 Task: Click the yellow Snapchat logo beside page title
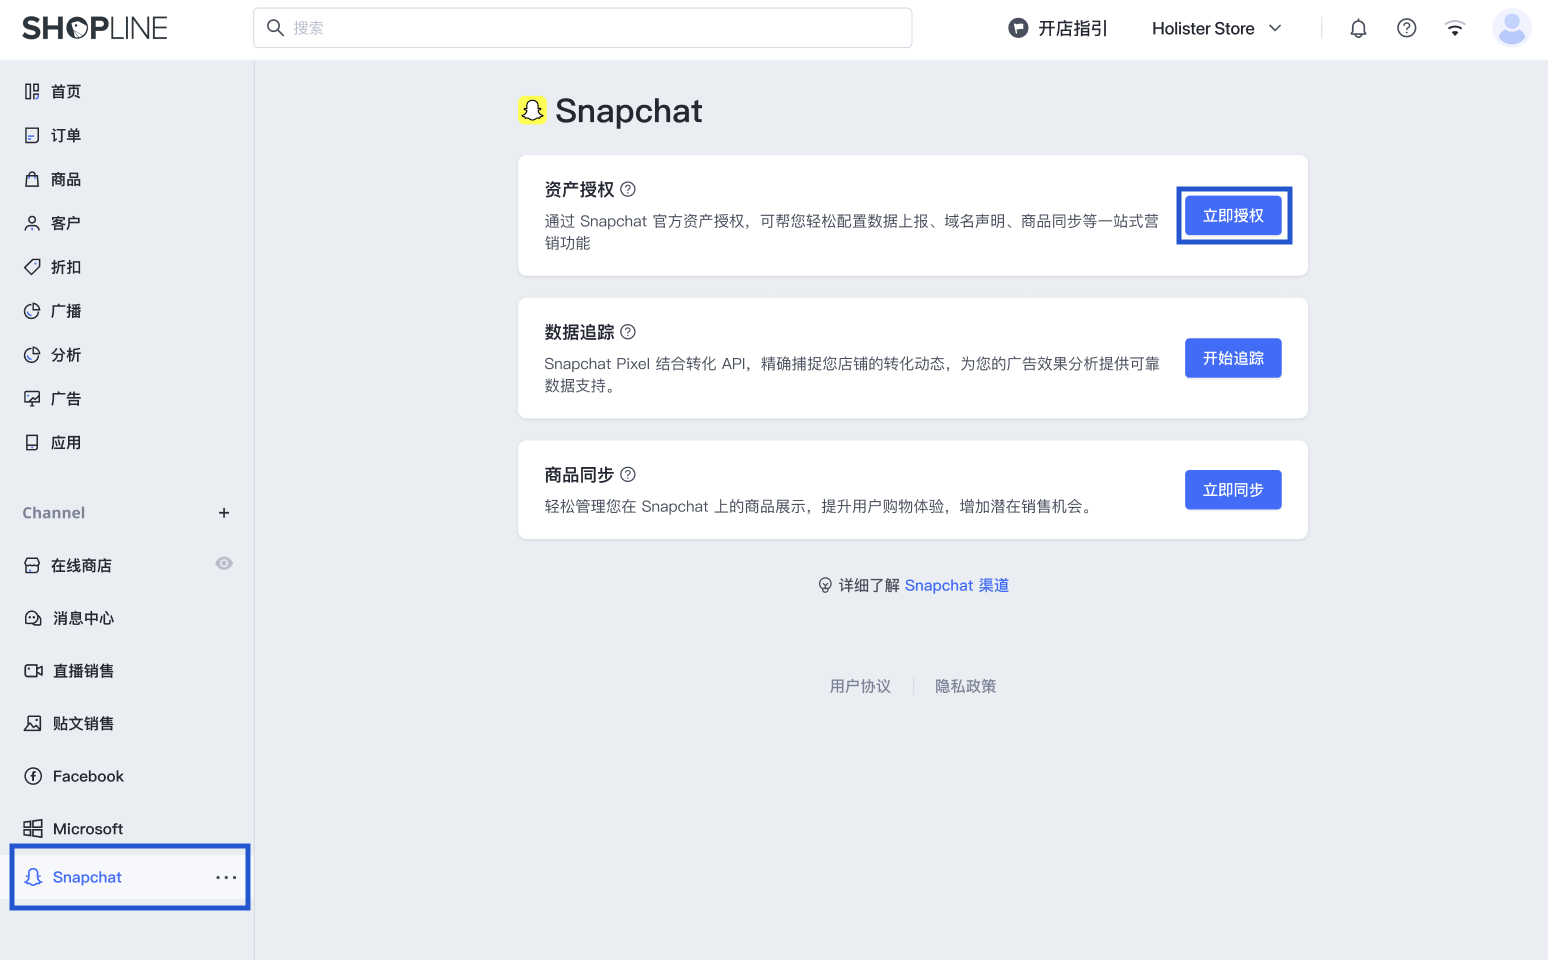pos(532,110)
